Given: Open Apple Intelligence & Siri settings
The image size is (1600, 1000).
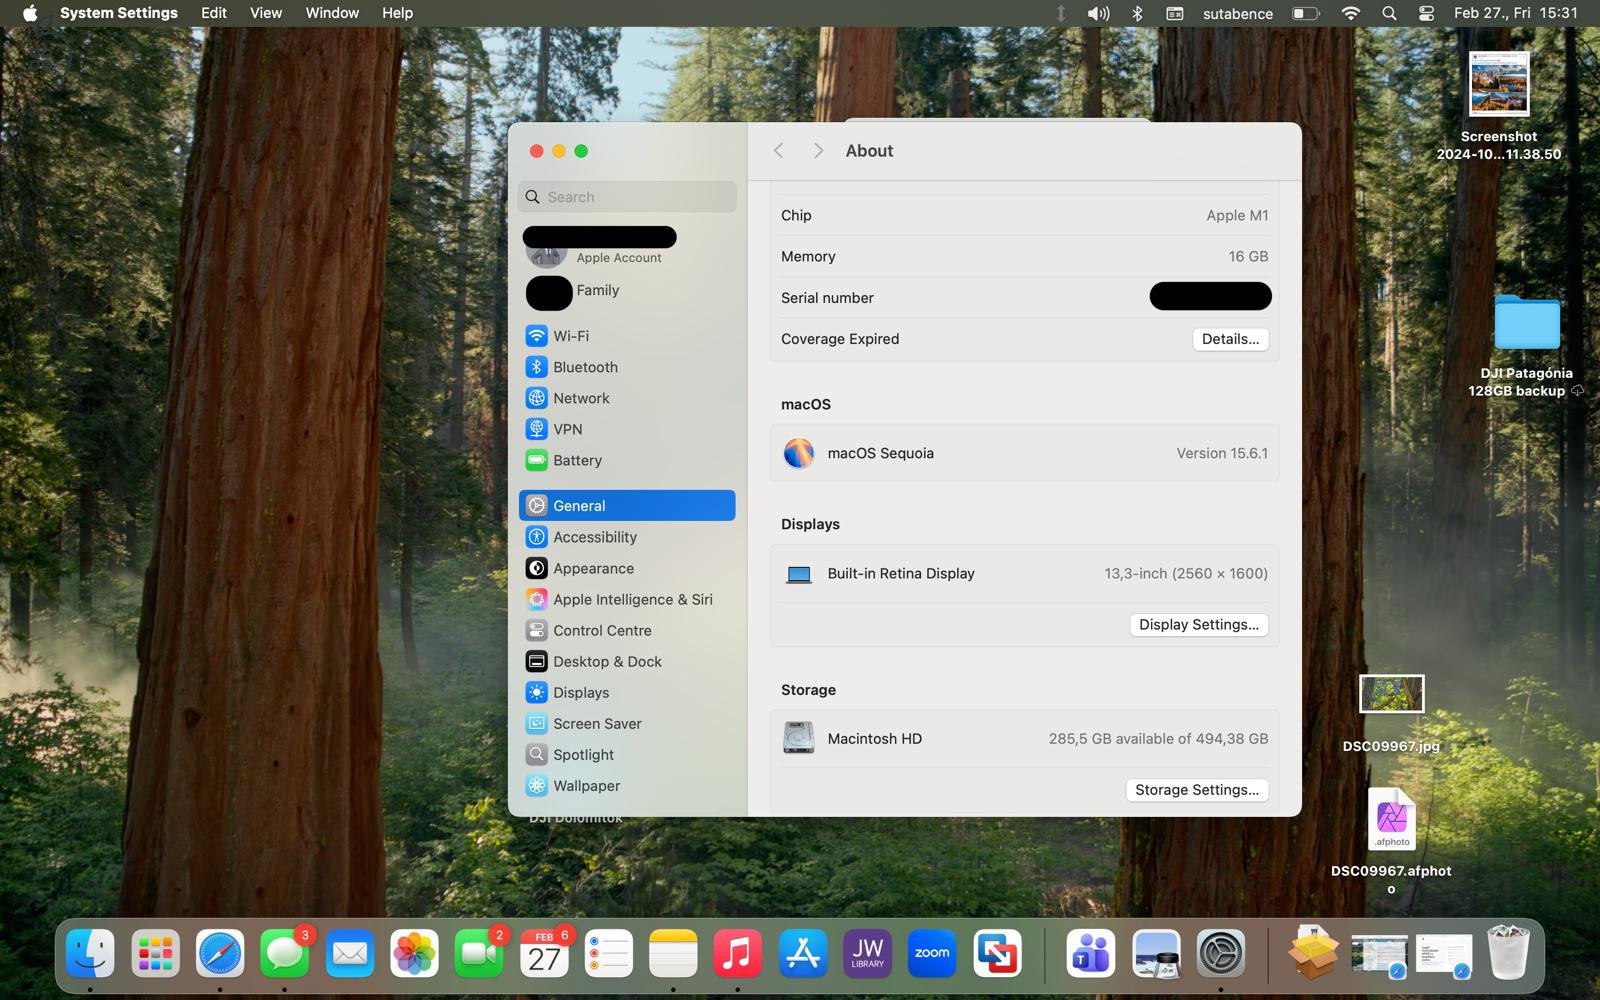Looking at the screenshot, I should tap(634, 599).
